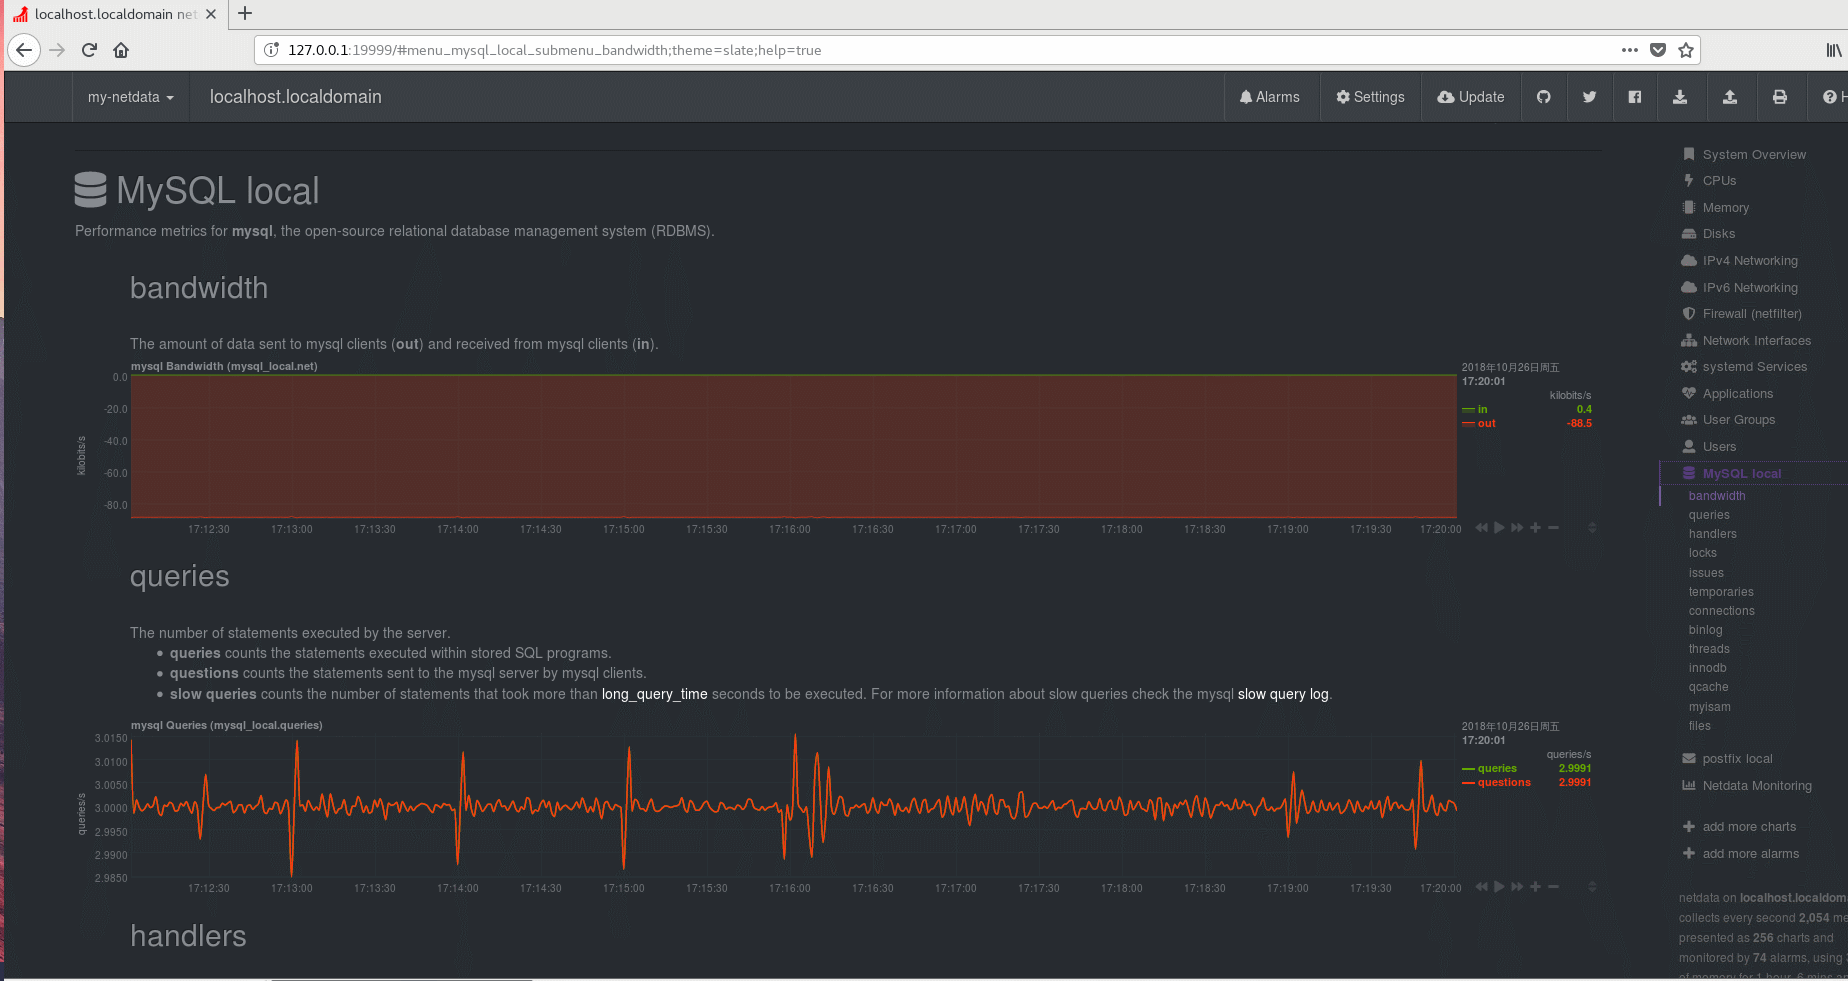Open the Settings dialog
This screenshot has height=981, width=1848.
pyautogui.click(x=1371, y=97)
